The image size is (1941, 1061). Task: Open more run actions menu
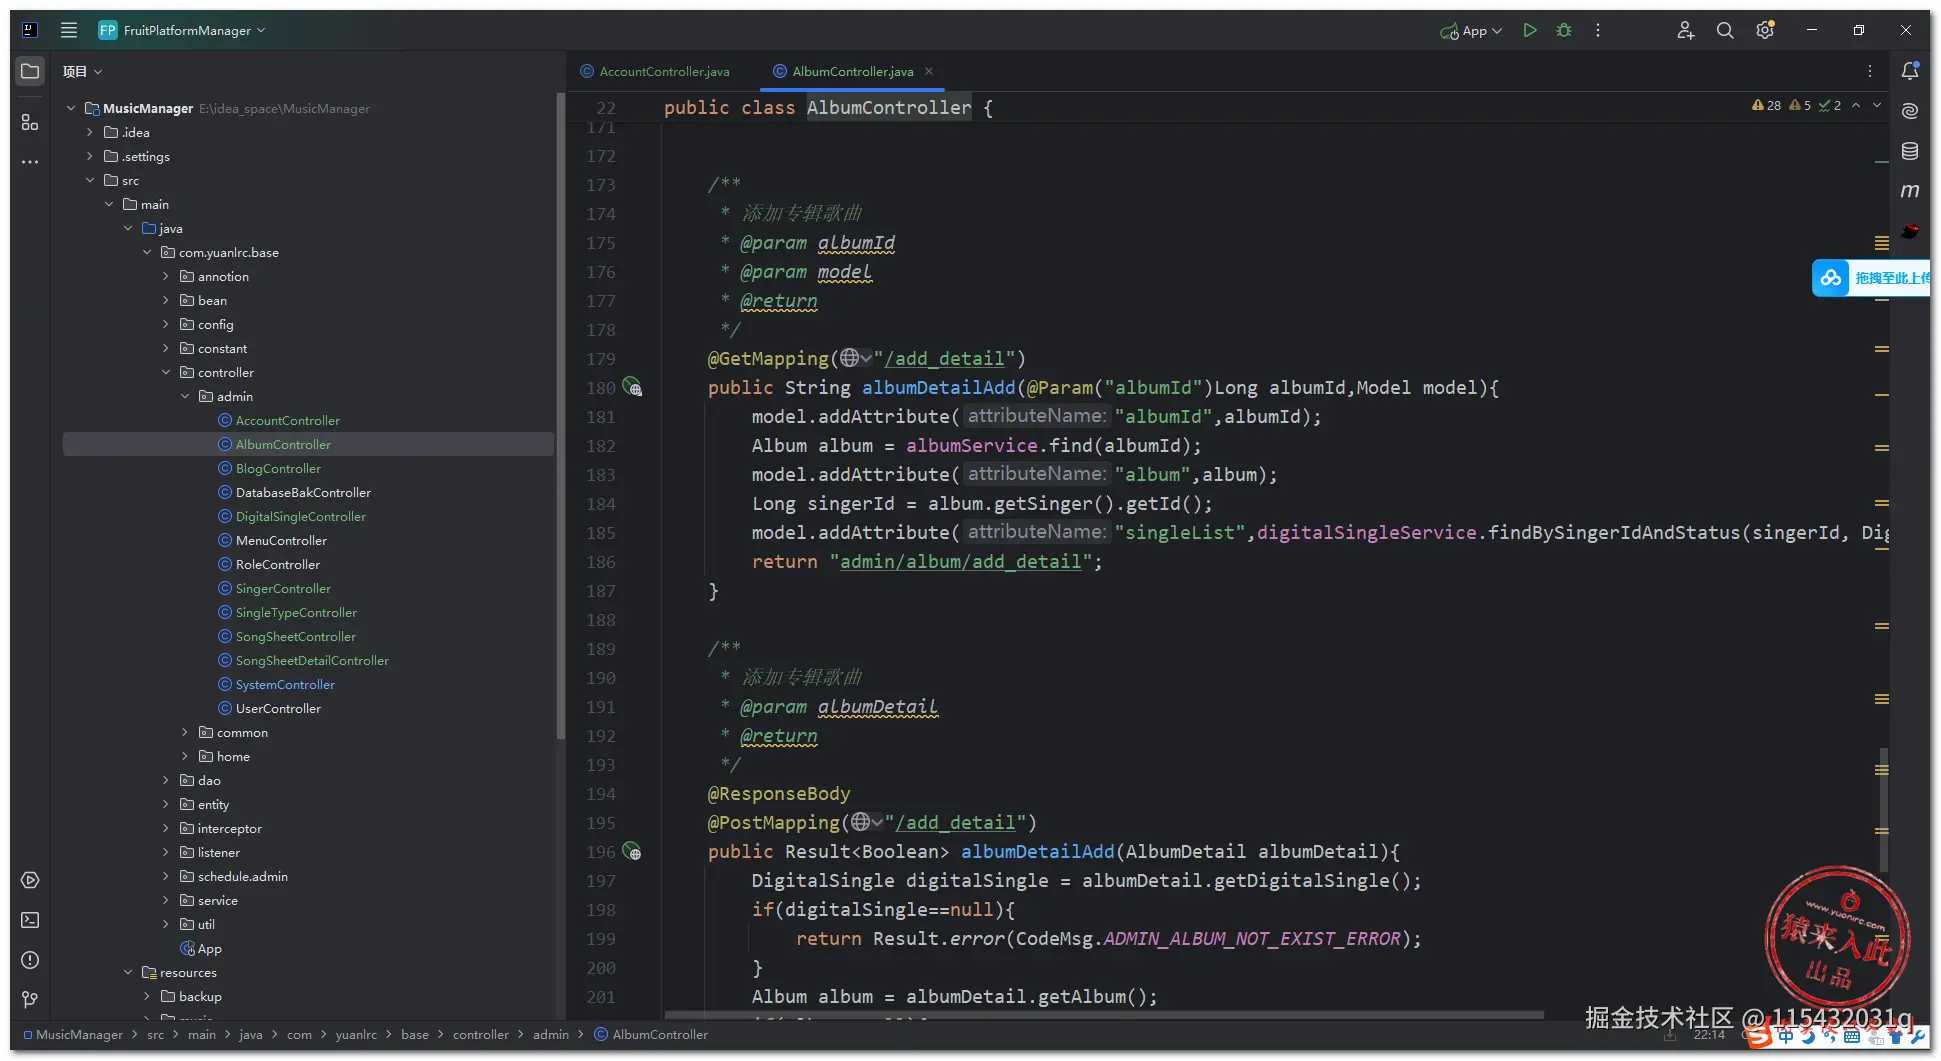(x=1598, y=30)
